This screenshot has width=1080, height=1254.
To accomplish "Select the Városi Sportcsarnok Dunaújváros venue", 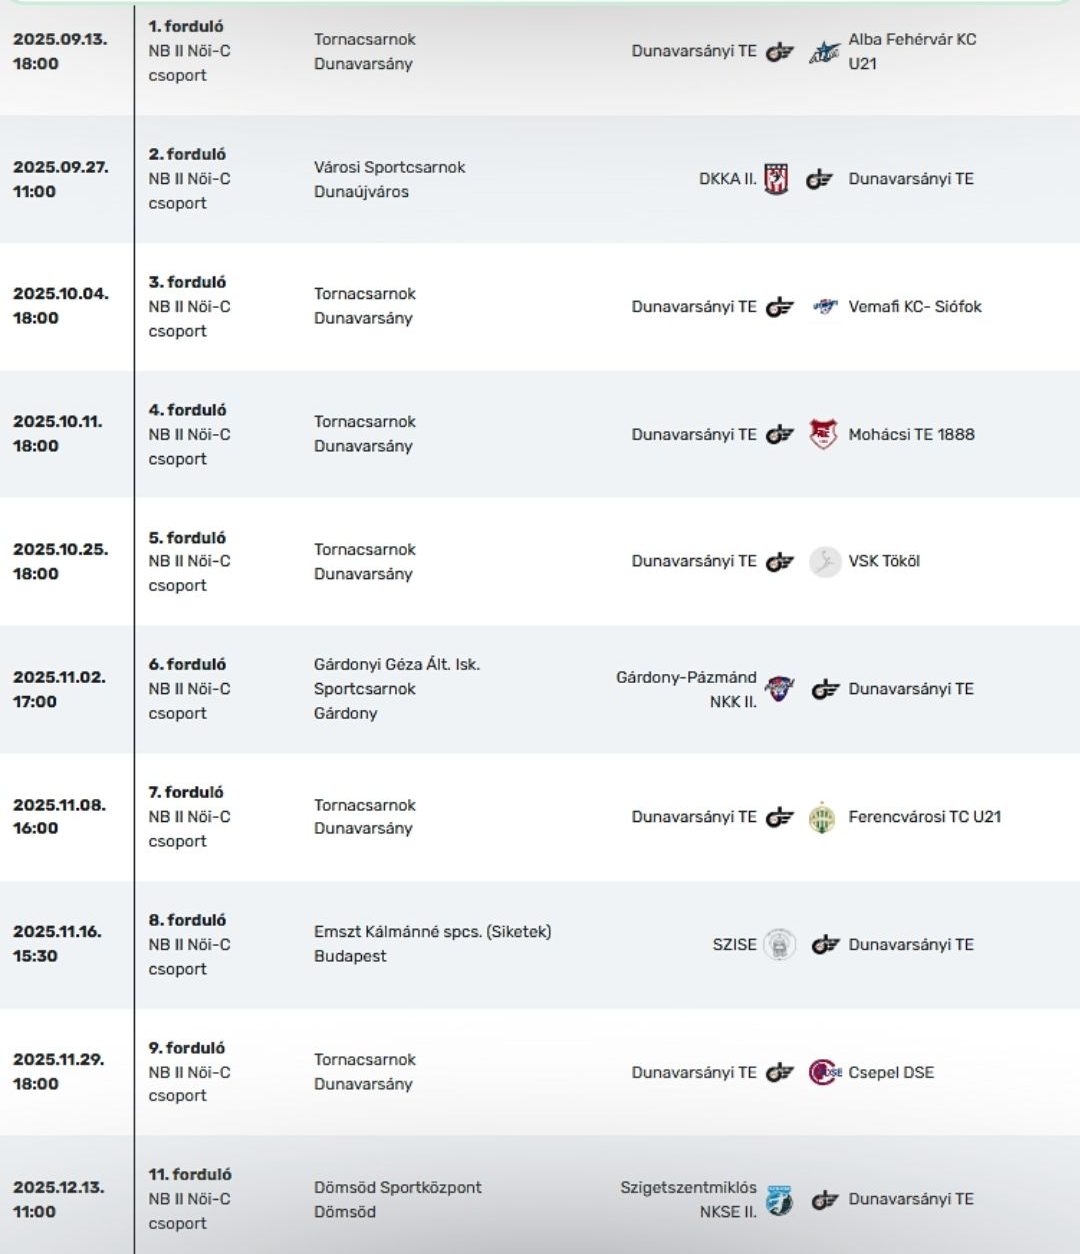I will pos(389,180).
